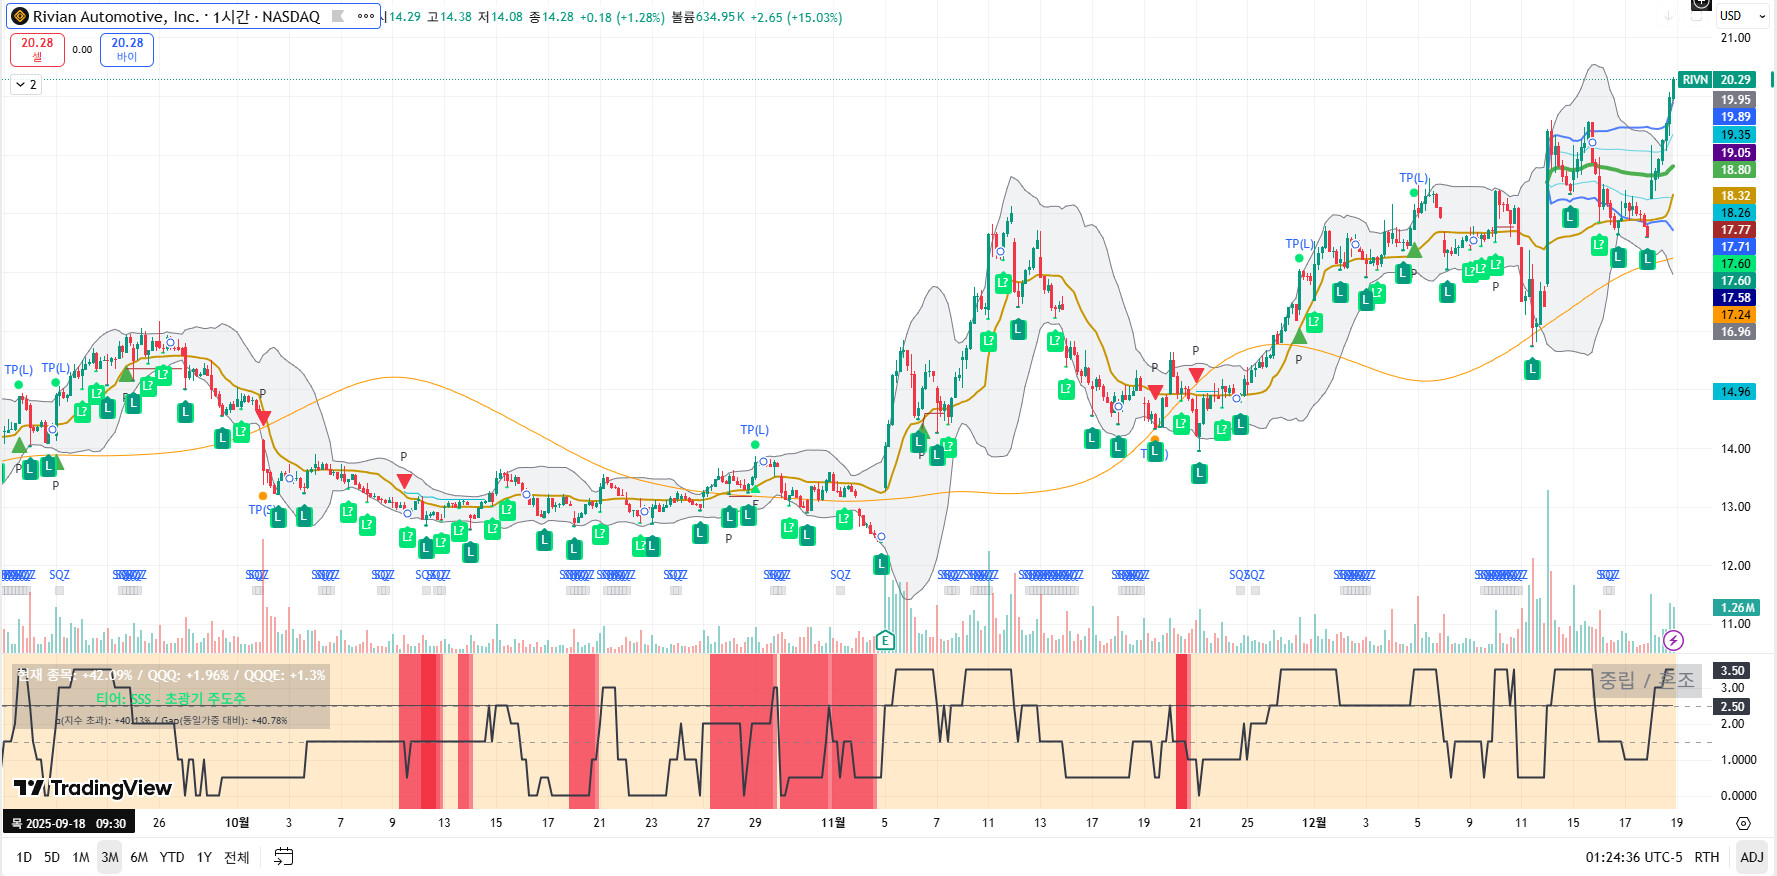Select the YTD time range
This screenshot has height=876, width=1777.
[x=172, y=857]
